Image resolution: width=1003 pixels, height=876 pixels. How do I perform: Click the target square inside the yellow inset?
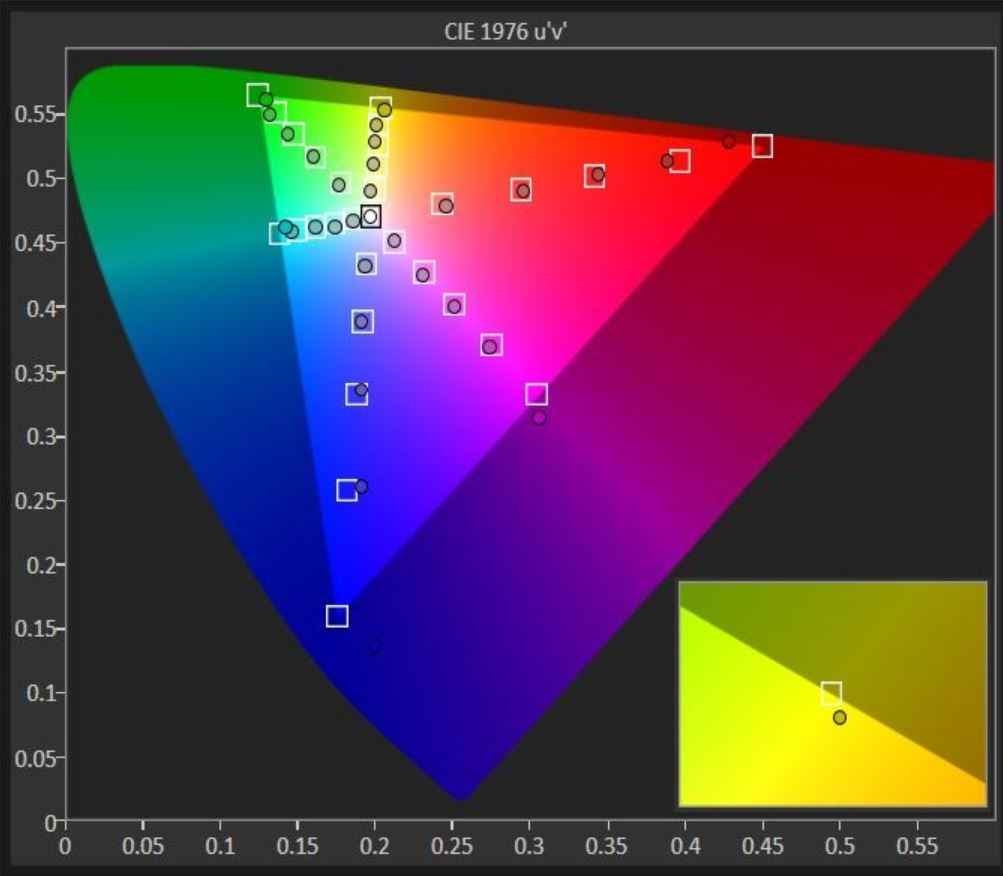[831, 692]
